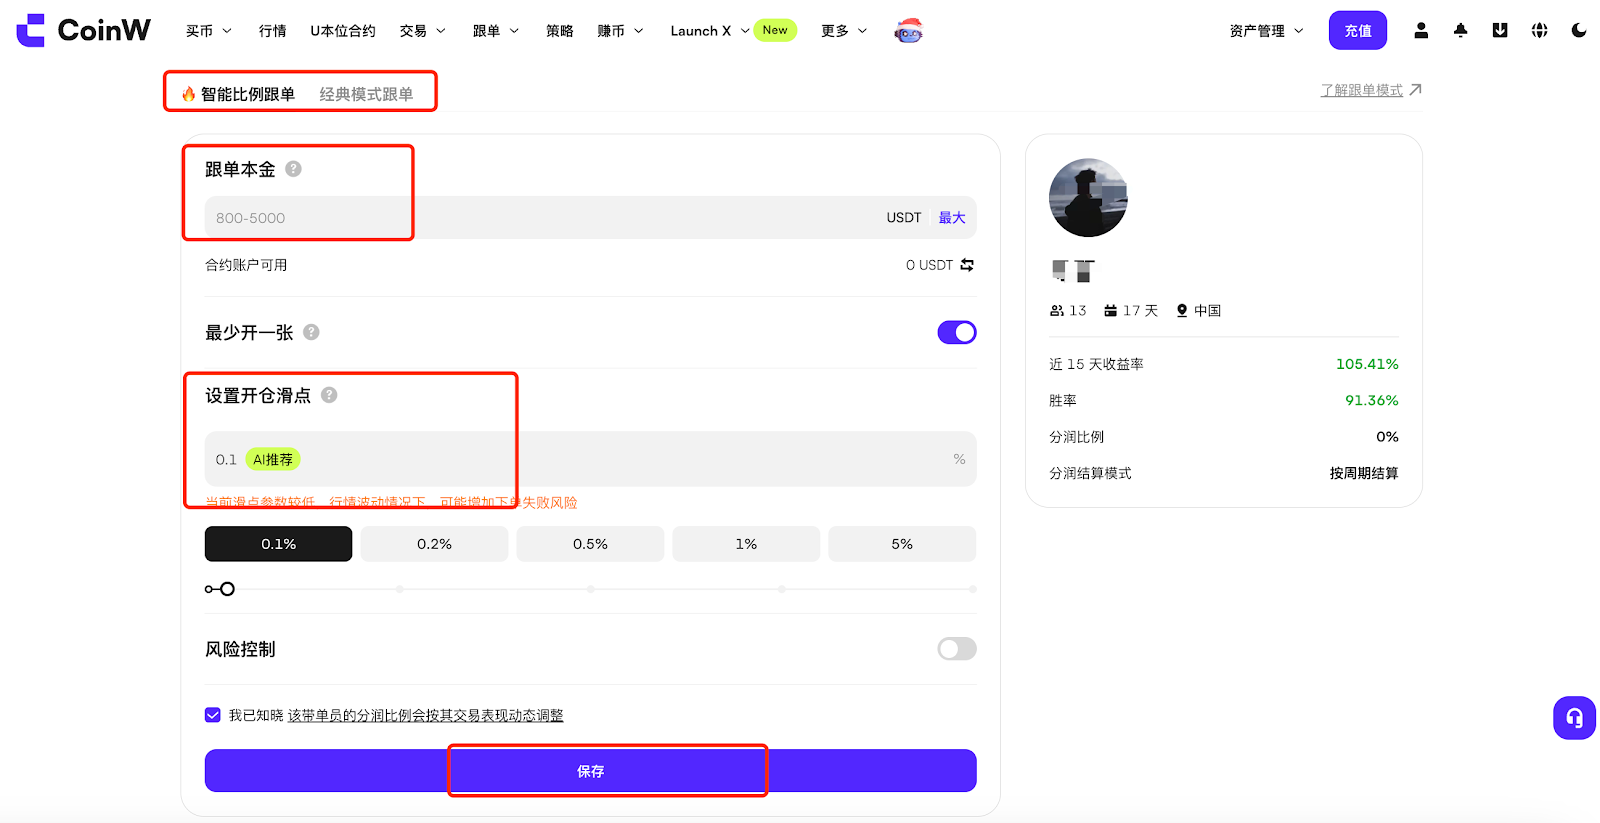Open the language globe icon

click(x=1539, y=31)
